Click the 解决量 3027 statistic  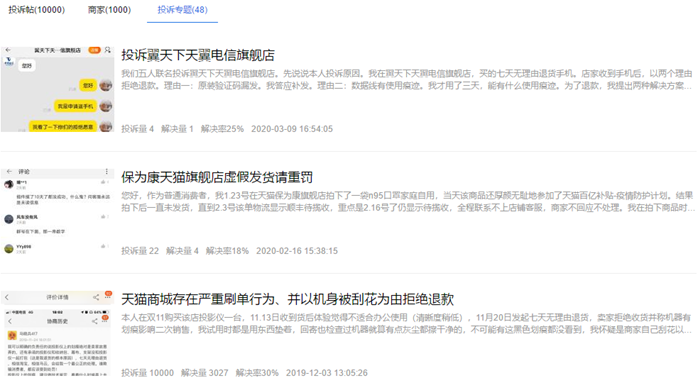click(x=205, y=373)
